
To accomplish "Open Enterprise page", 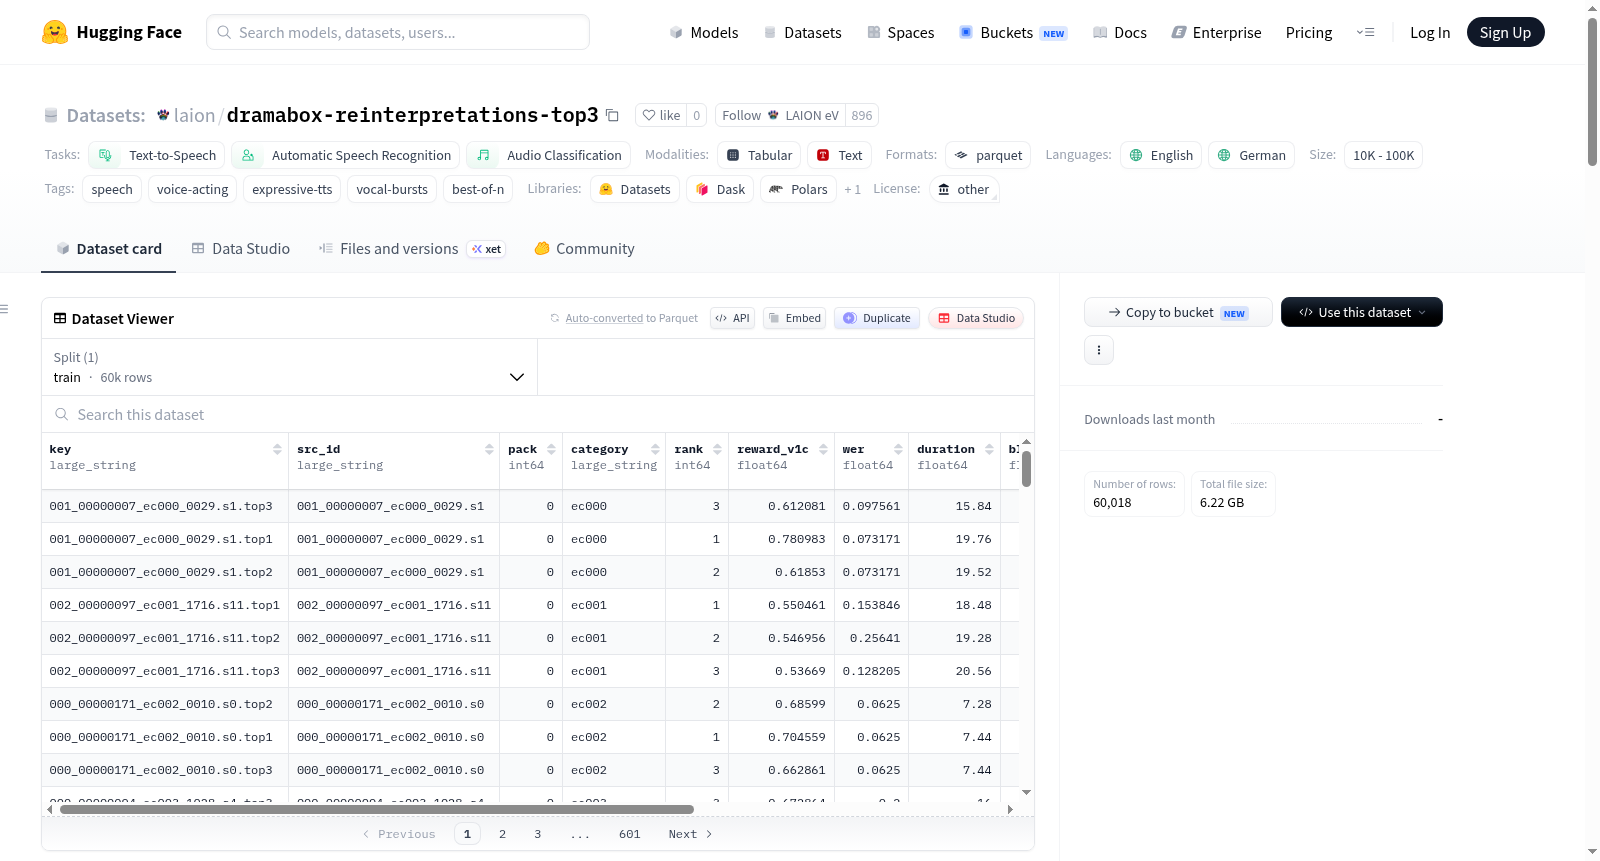I will [x=1216, y=32].
